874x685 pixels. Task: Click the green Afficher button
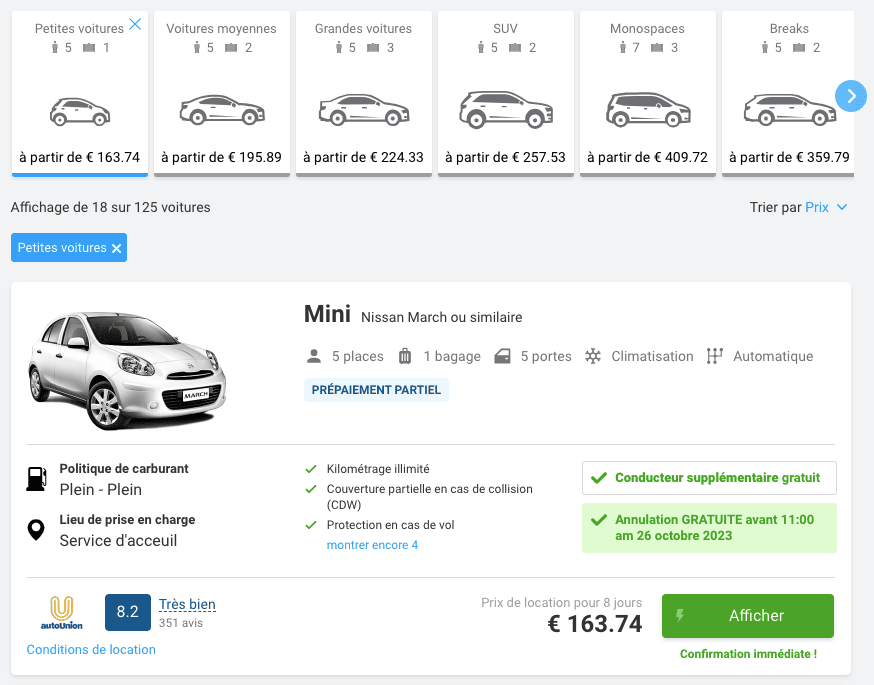747,616
